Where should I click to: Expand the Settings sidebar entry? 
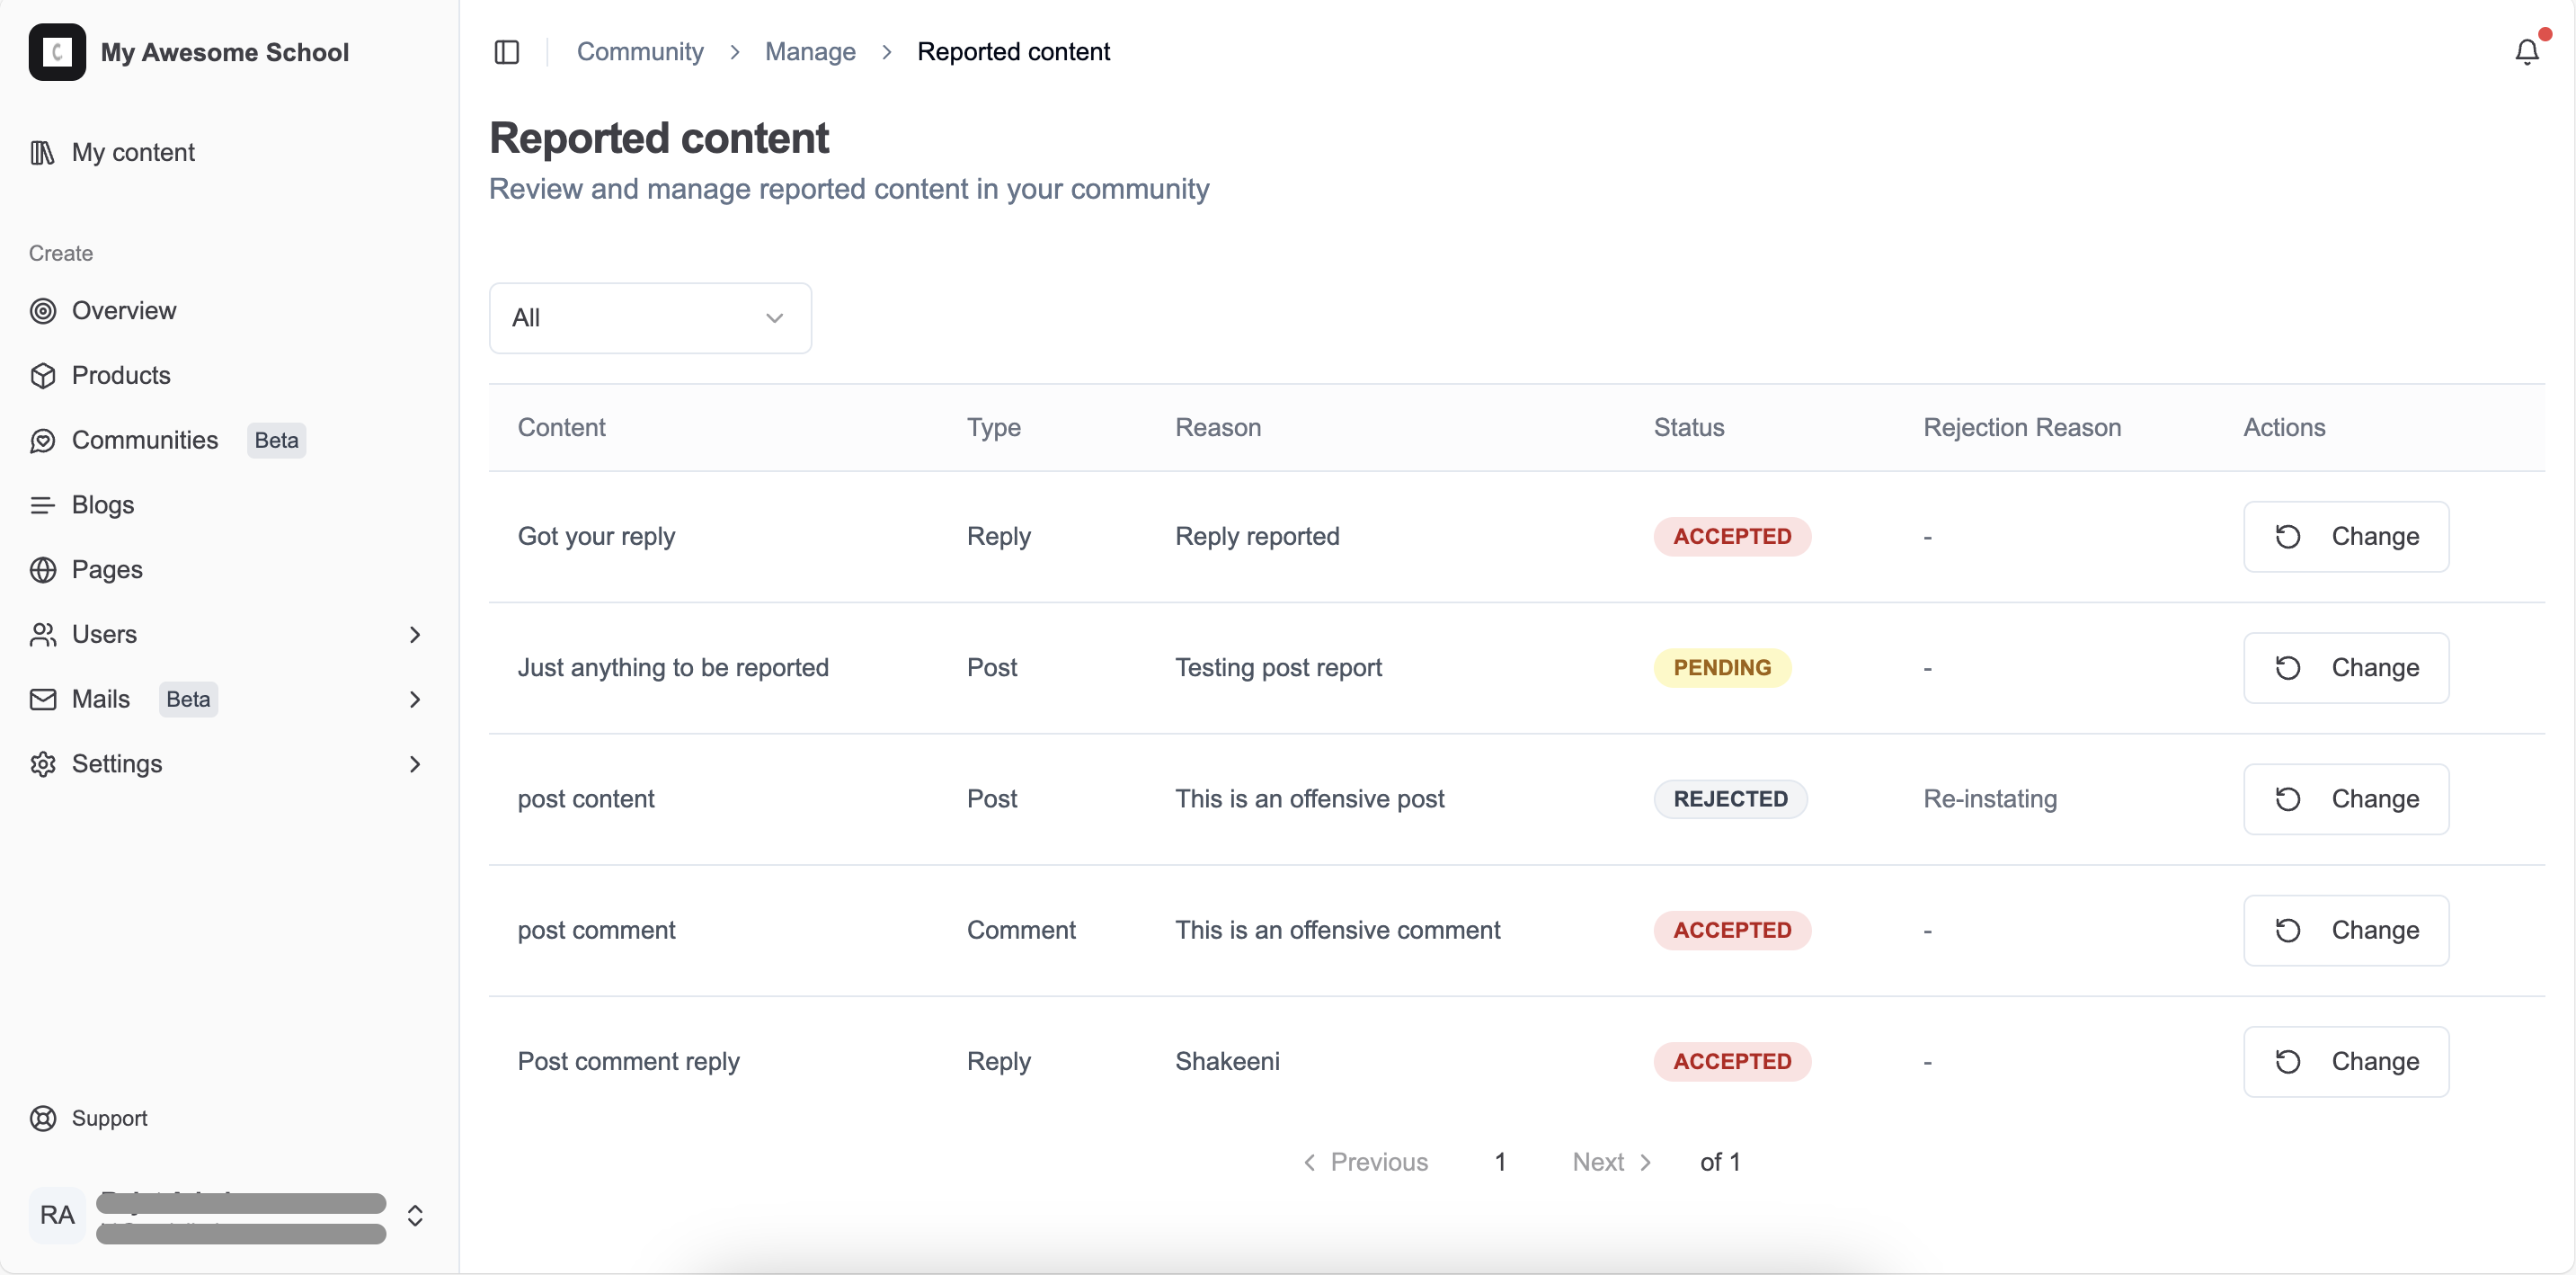click(x=415, y=764)
